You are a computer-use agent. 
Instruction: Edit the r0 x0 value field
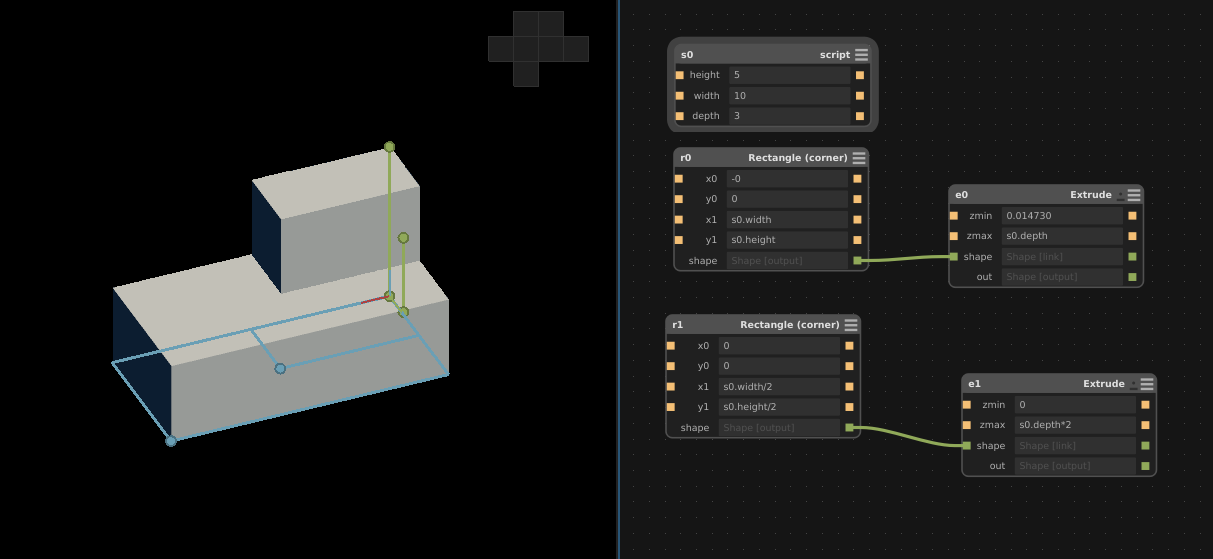click(x=787, y=179)
